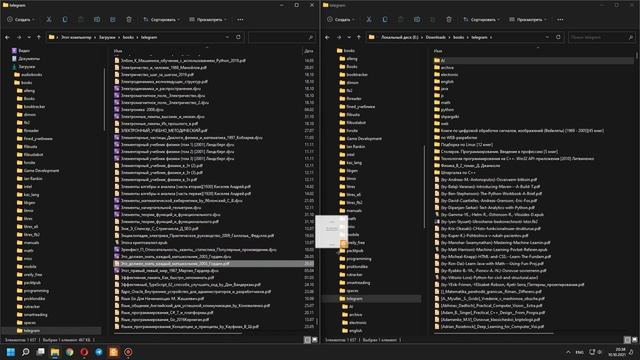Viewport: 640px width, 360px height.
Task: Refresh the left window folder view
Action: click(238, 37)
